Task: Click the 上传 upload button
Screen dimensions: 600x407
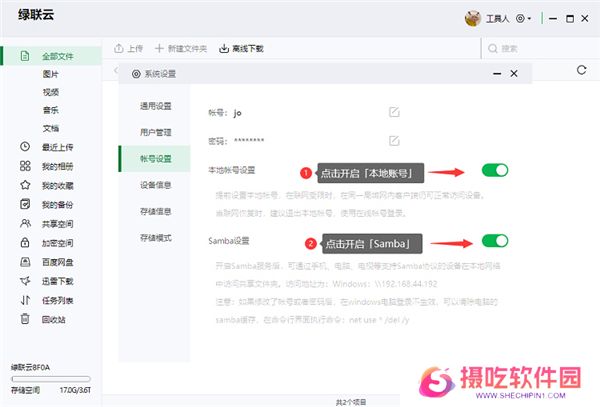Action: [129, 49]
